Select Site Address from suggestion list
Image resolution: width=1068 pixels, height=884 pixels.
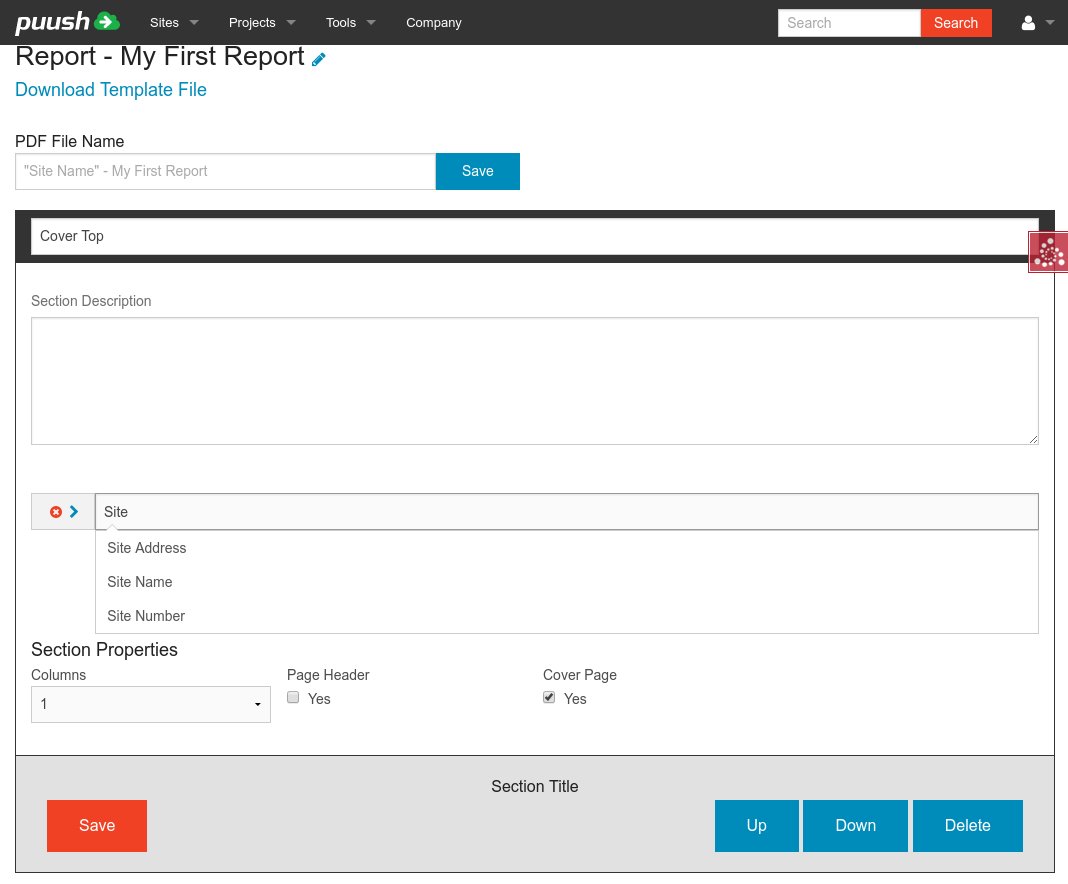coord(147,548)
